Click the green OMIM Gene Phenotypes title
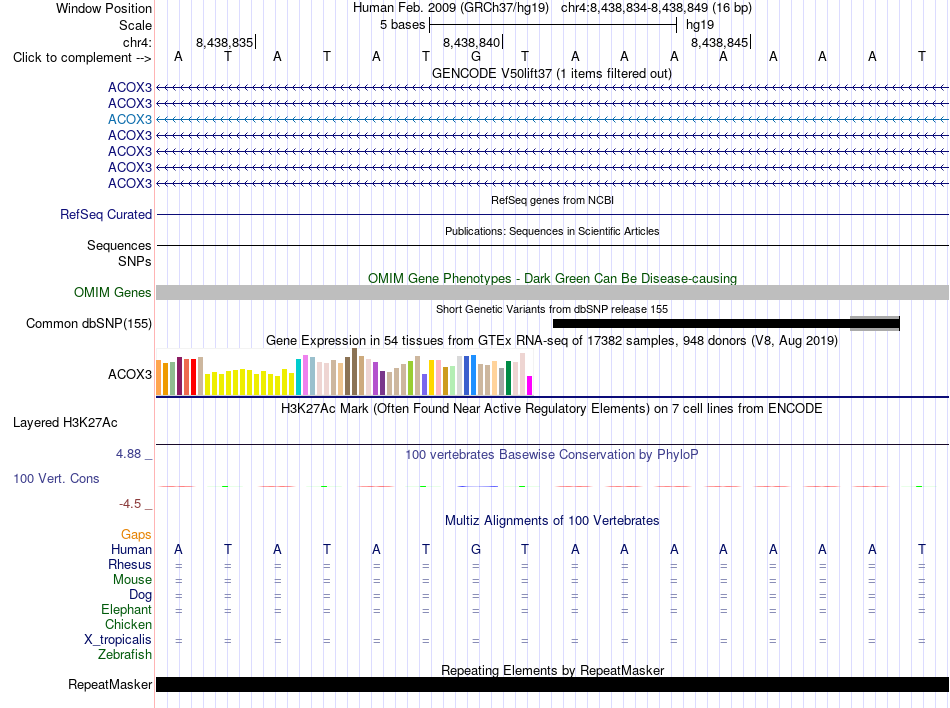Screen dimensions: 950x708 pyautogui.click(x=553, y=279)
